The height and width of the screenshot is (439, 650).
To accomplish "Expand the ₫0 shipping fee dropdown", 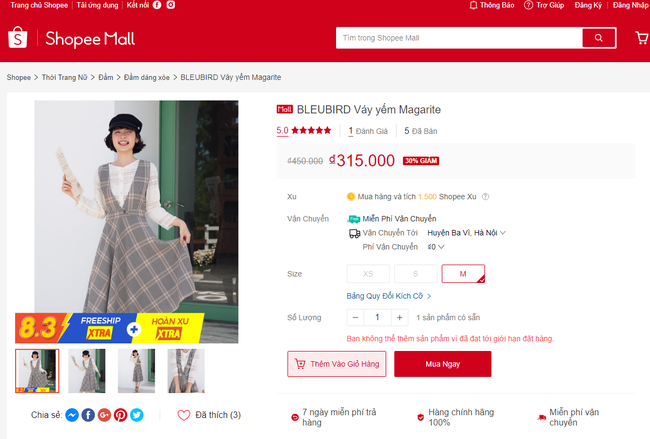I will point(436,247).
